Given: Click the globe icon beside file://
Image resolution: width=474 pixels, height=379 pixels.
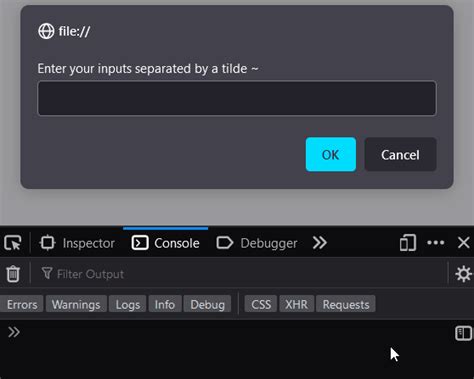Looking at the screenshot, I should point(46,31).
